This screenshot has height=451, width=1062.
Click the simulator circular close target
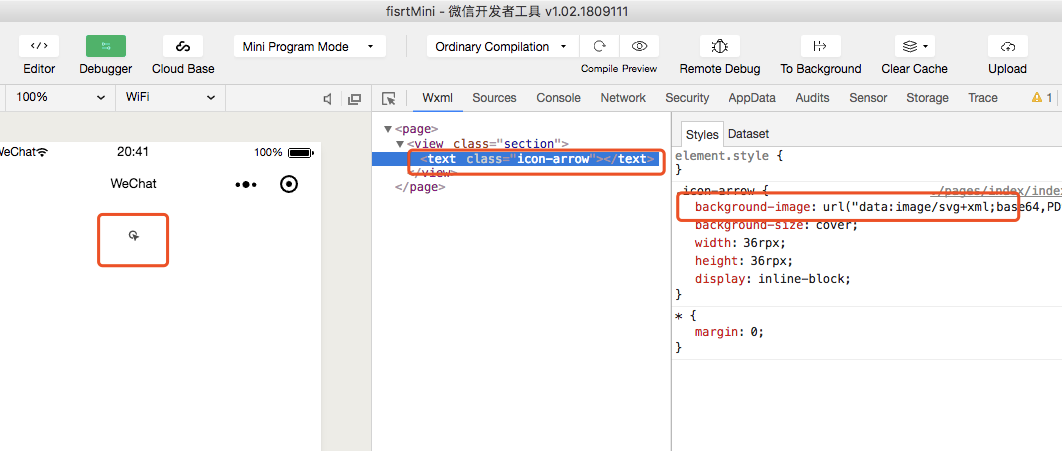pyautogui.click(x=289, y=184)
